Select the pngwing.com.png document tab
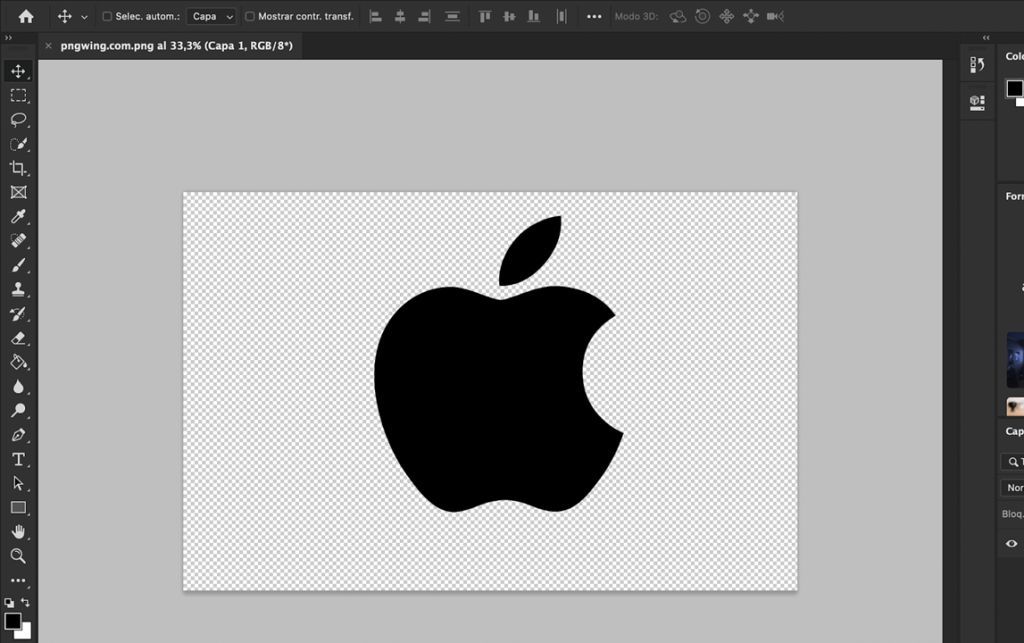The height and width of the screenshot is (643, 1024). coord(176,46)
